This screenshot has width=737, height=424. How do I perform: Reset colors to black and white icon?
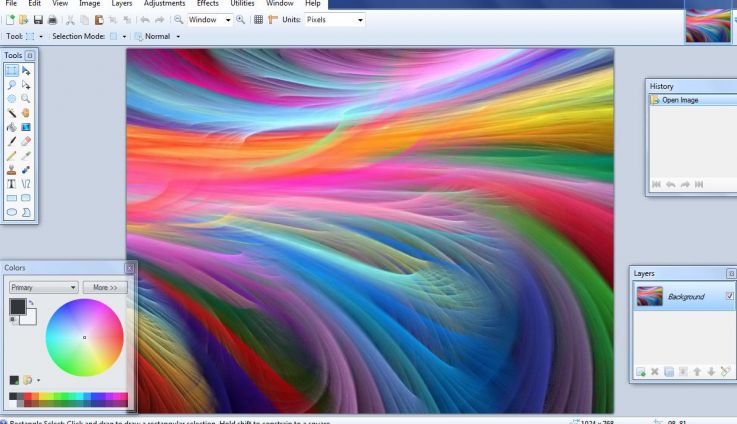[12, 320]
